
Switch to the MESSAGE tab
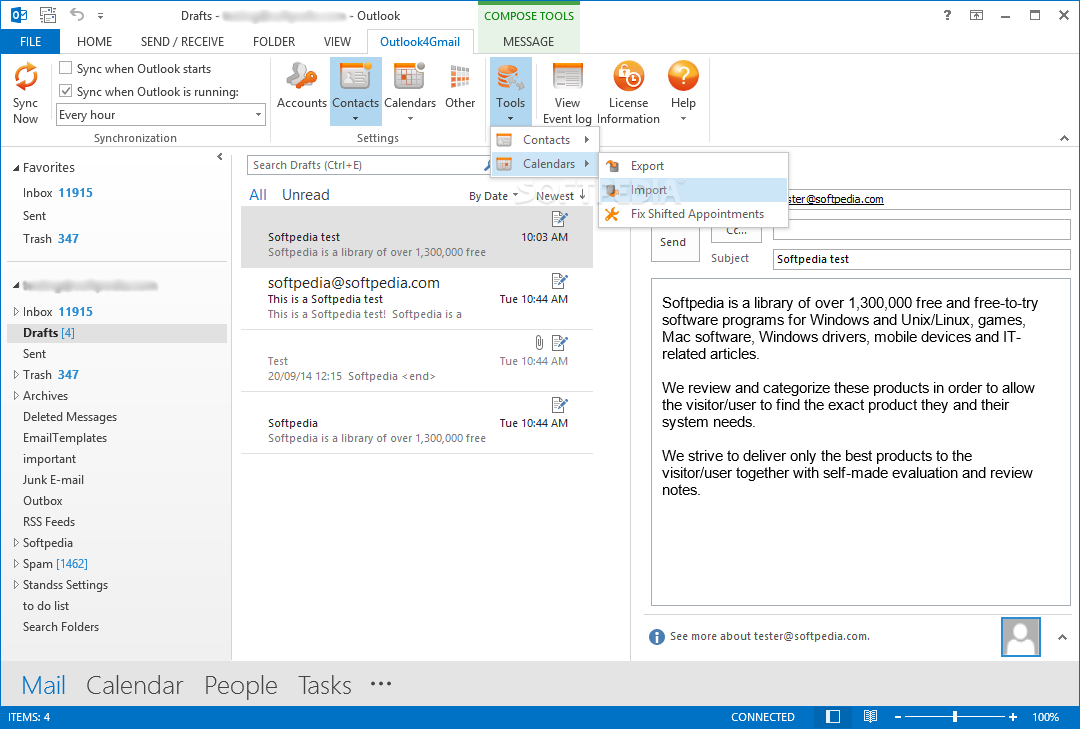528,41
